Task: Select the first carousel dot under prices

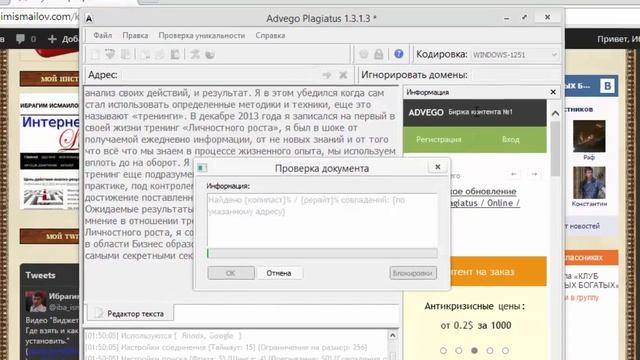Action: [x=443, y=351]
